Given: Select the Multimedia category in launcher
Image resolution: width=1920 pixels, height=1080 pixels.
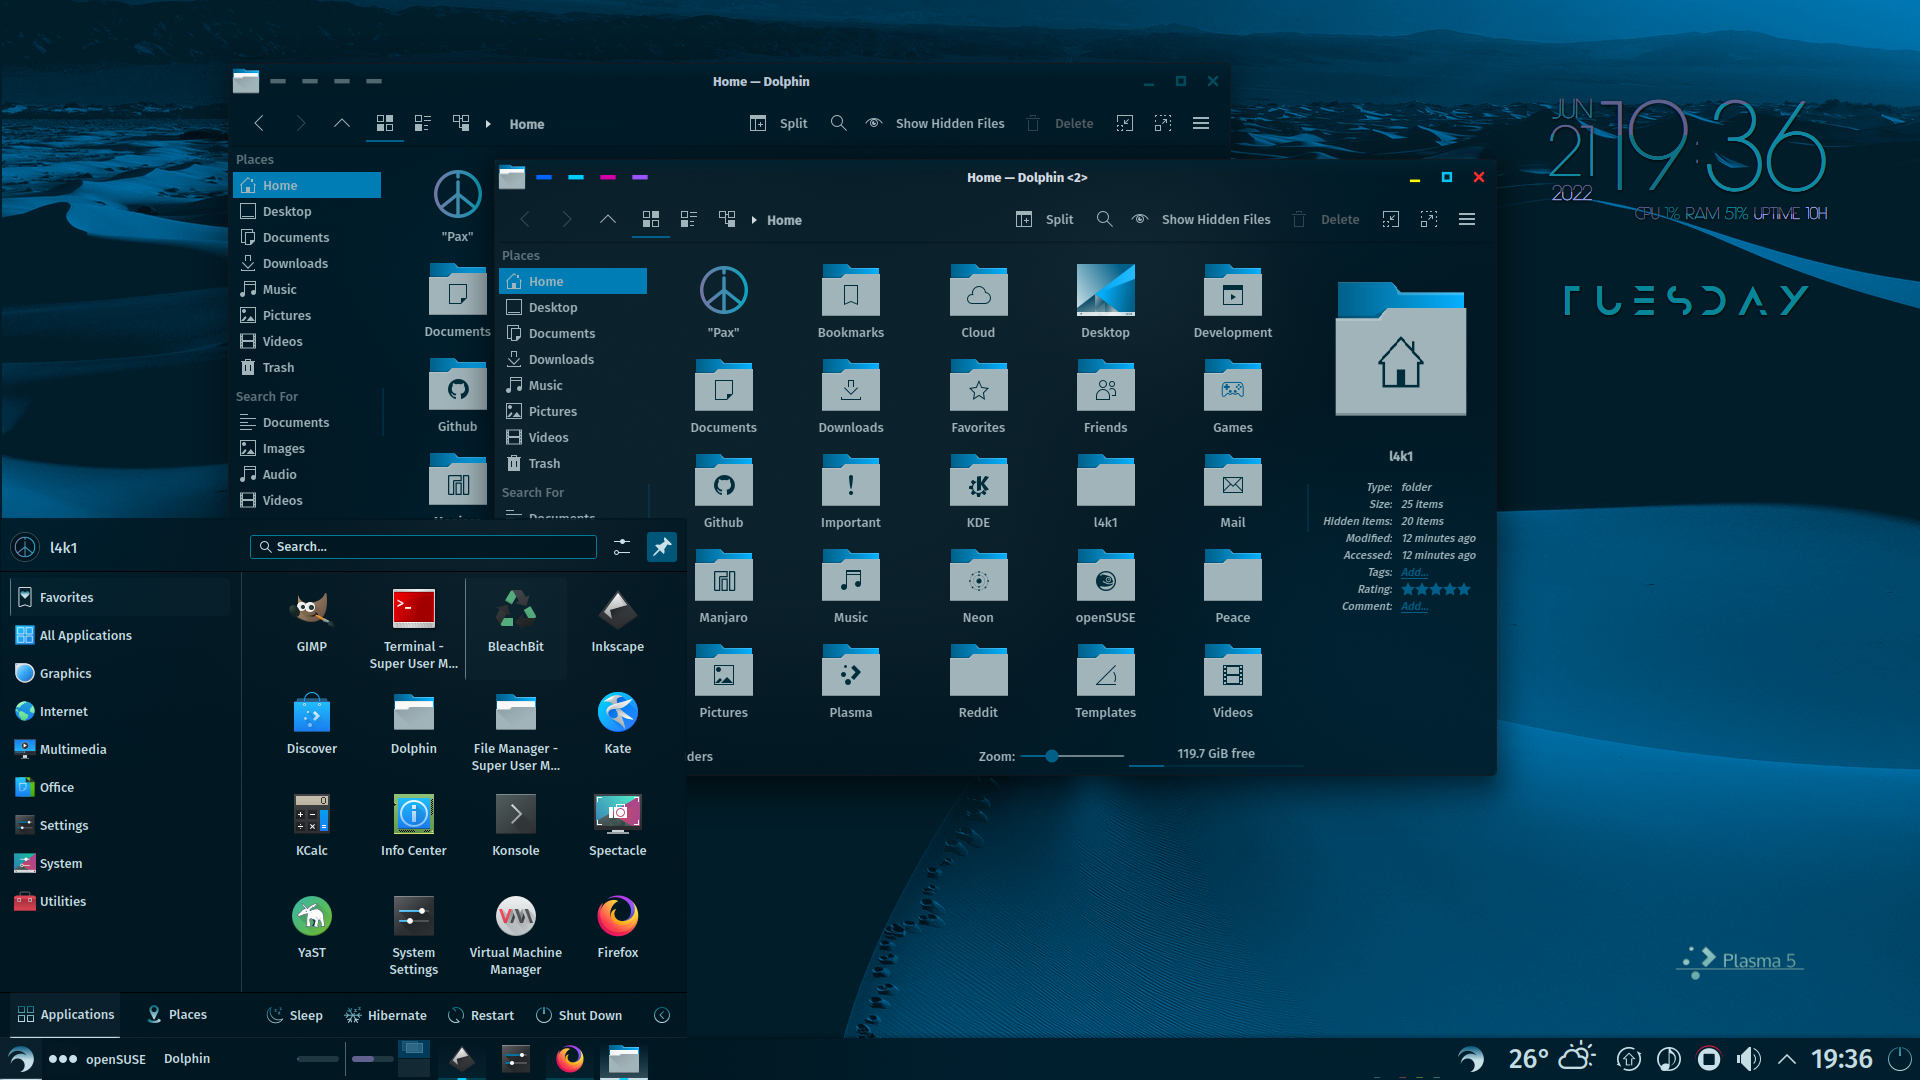Looking at the screenshot, I should point(120,749).
